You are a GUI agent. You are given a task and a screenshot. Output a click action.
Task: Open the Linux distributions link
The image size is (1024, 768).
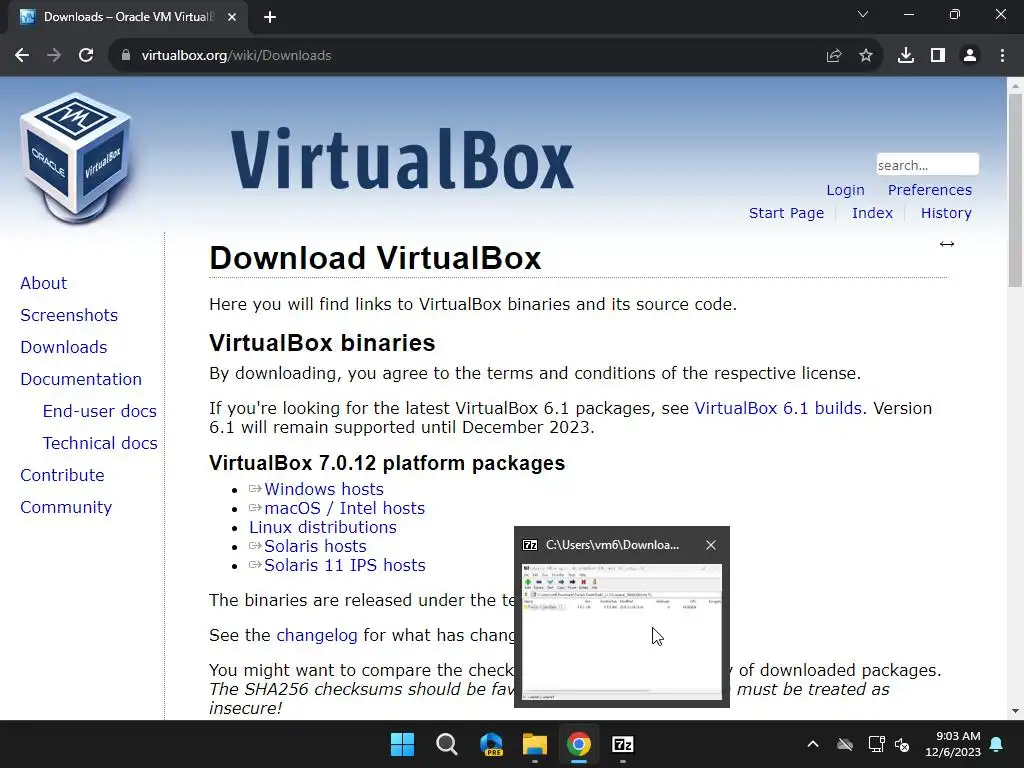[x=323, y=527]
